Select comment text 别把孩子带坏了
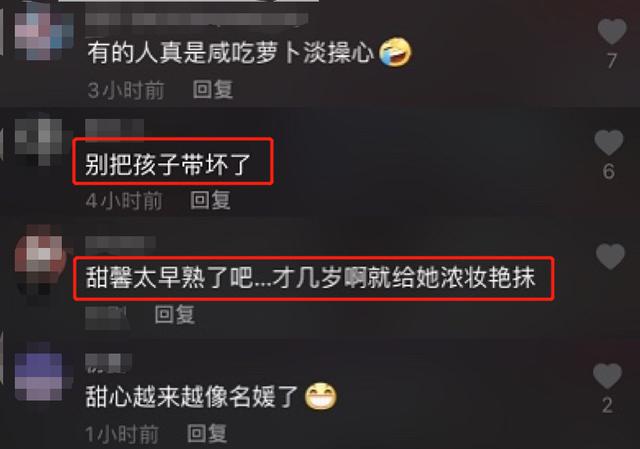Image resolution: width=640 pixels, height=449 pixels. click(x=167, y=164)
